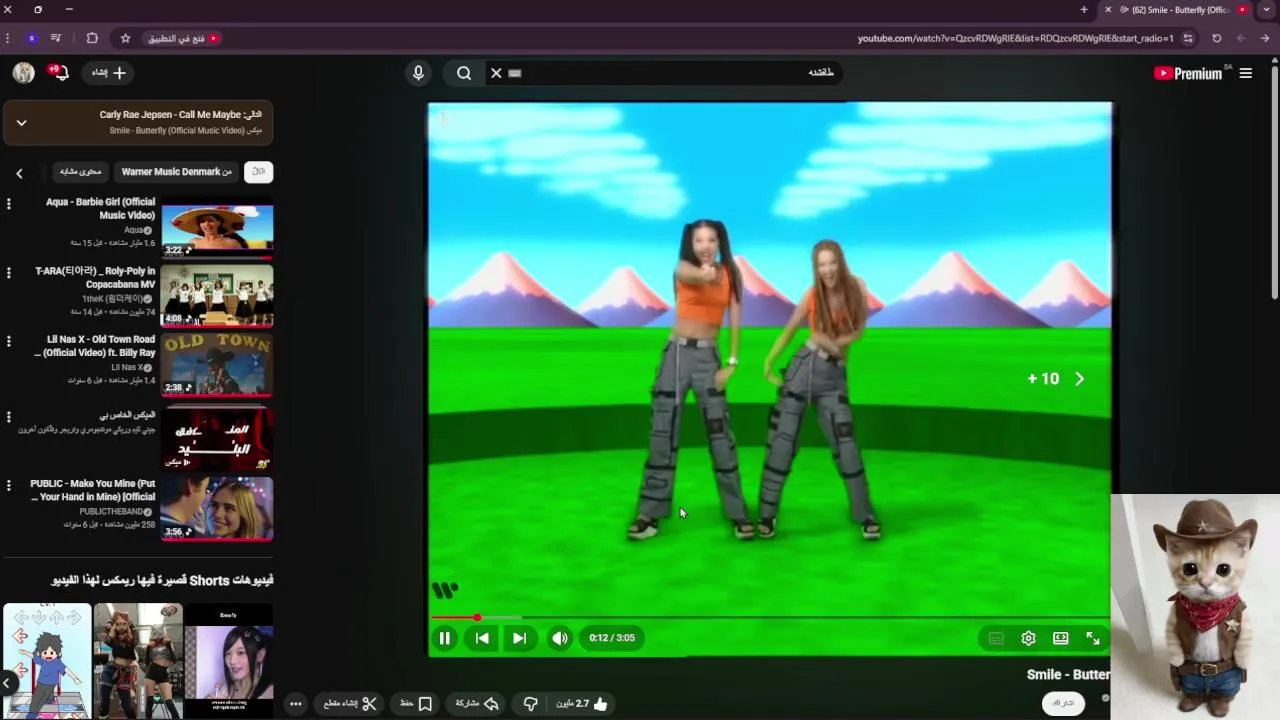1280x720 pixels.
Task: Open the dance-arrows cartoon Short
Action: click(47, 660)
